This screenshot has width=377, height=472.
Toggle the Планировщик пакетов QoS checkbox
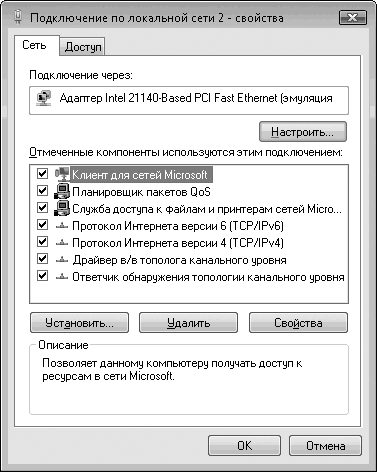[x=42, y=191]
